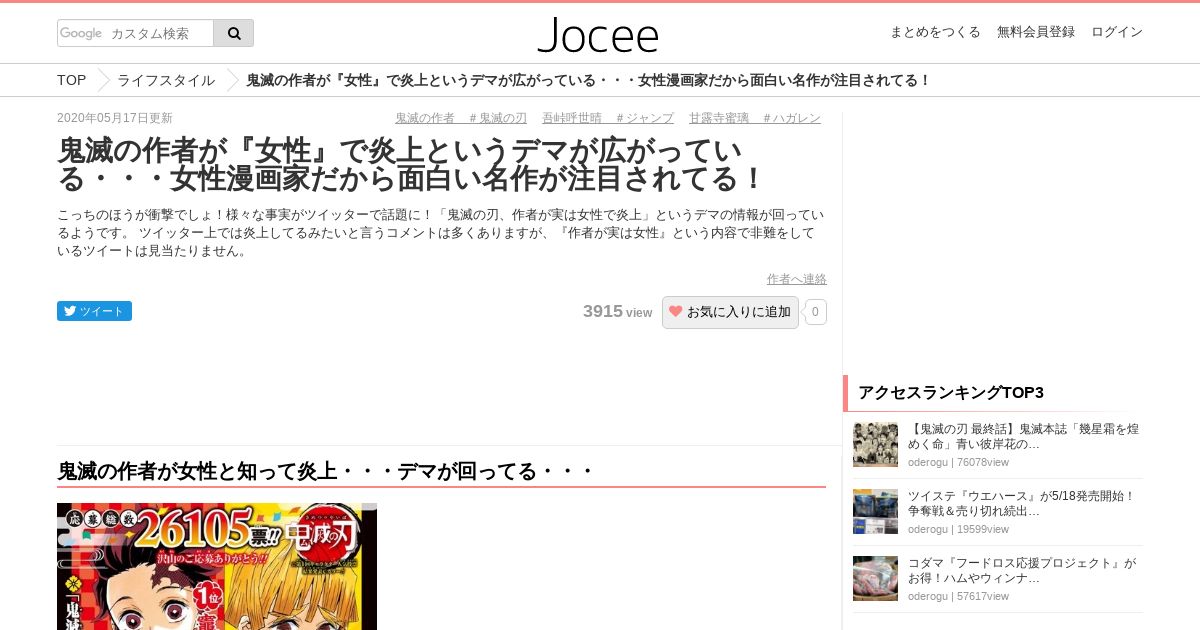This screenshot has height=630, width=1200.
Task: Open ranking link ツイステ『ウエハース』
Action: coord(1021,503)
